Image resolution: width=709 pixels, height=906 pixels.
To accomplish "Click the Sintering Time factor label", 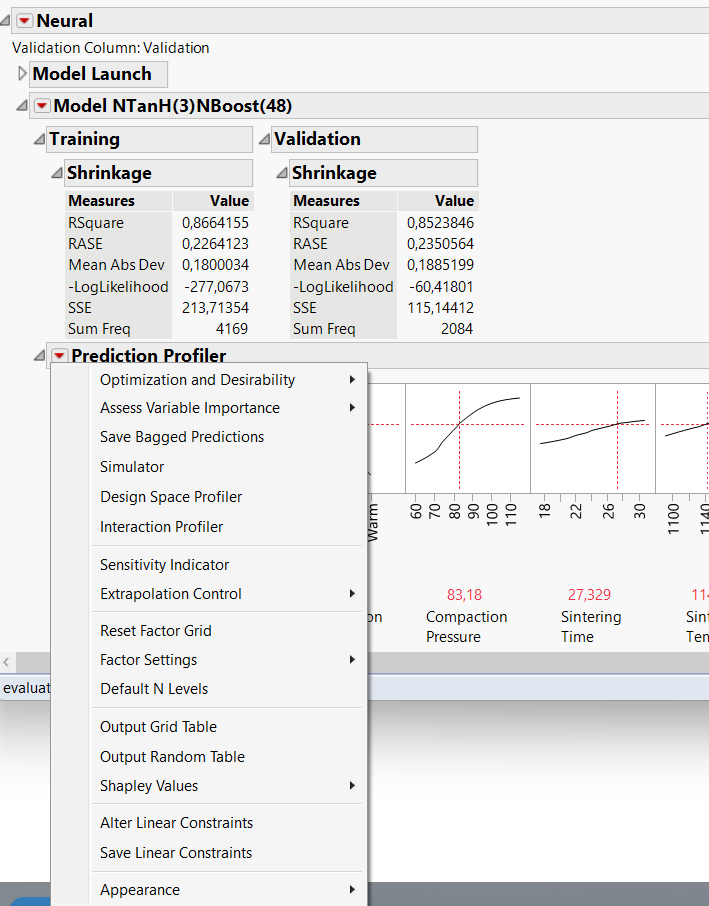I will (x=591, y=627).
